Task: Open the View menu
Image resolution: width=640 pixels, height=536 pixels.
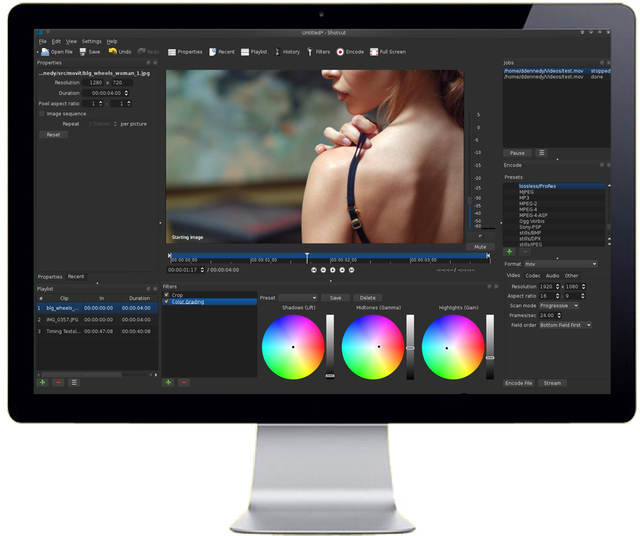Action: (71, 41)
